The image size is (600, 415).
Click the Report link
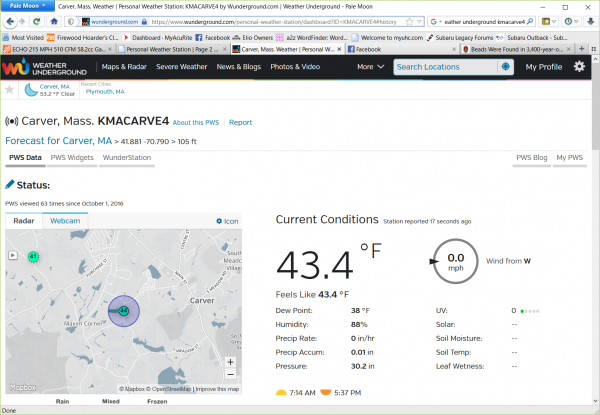240,122
